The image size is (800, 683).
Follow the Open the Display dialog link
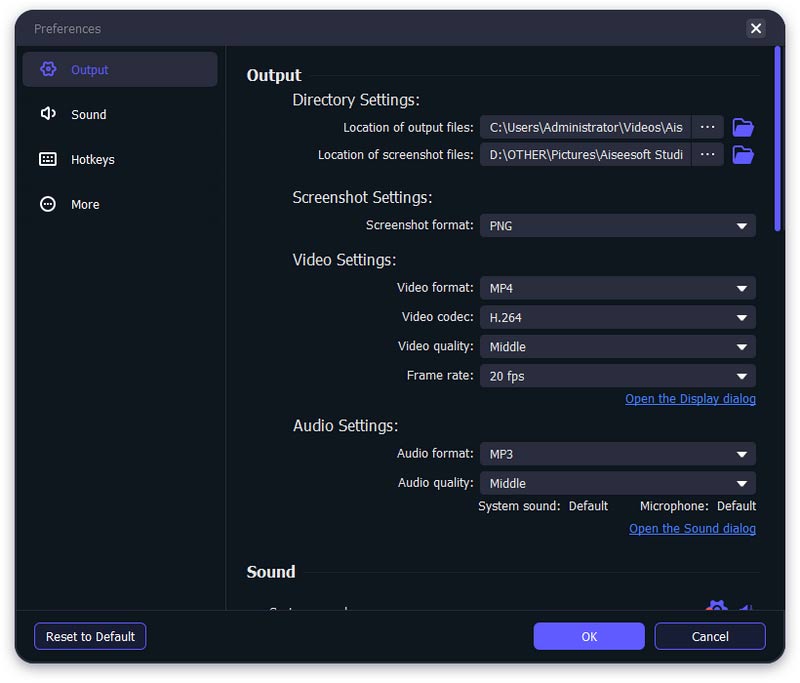pyautogui.click(x=690, y=399)
